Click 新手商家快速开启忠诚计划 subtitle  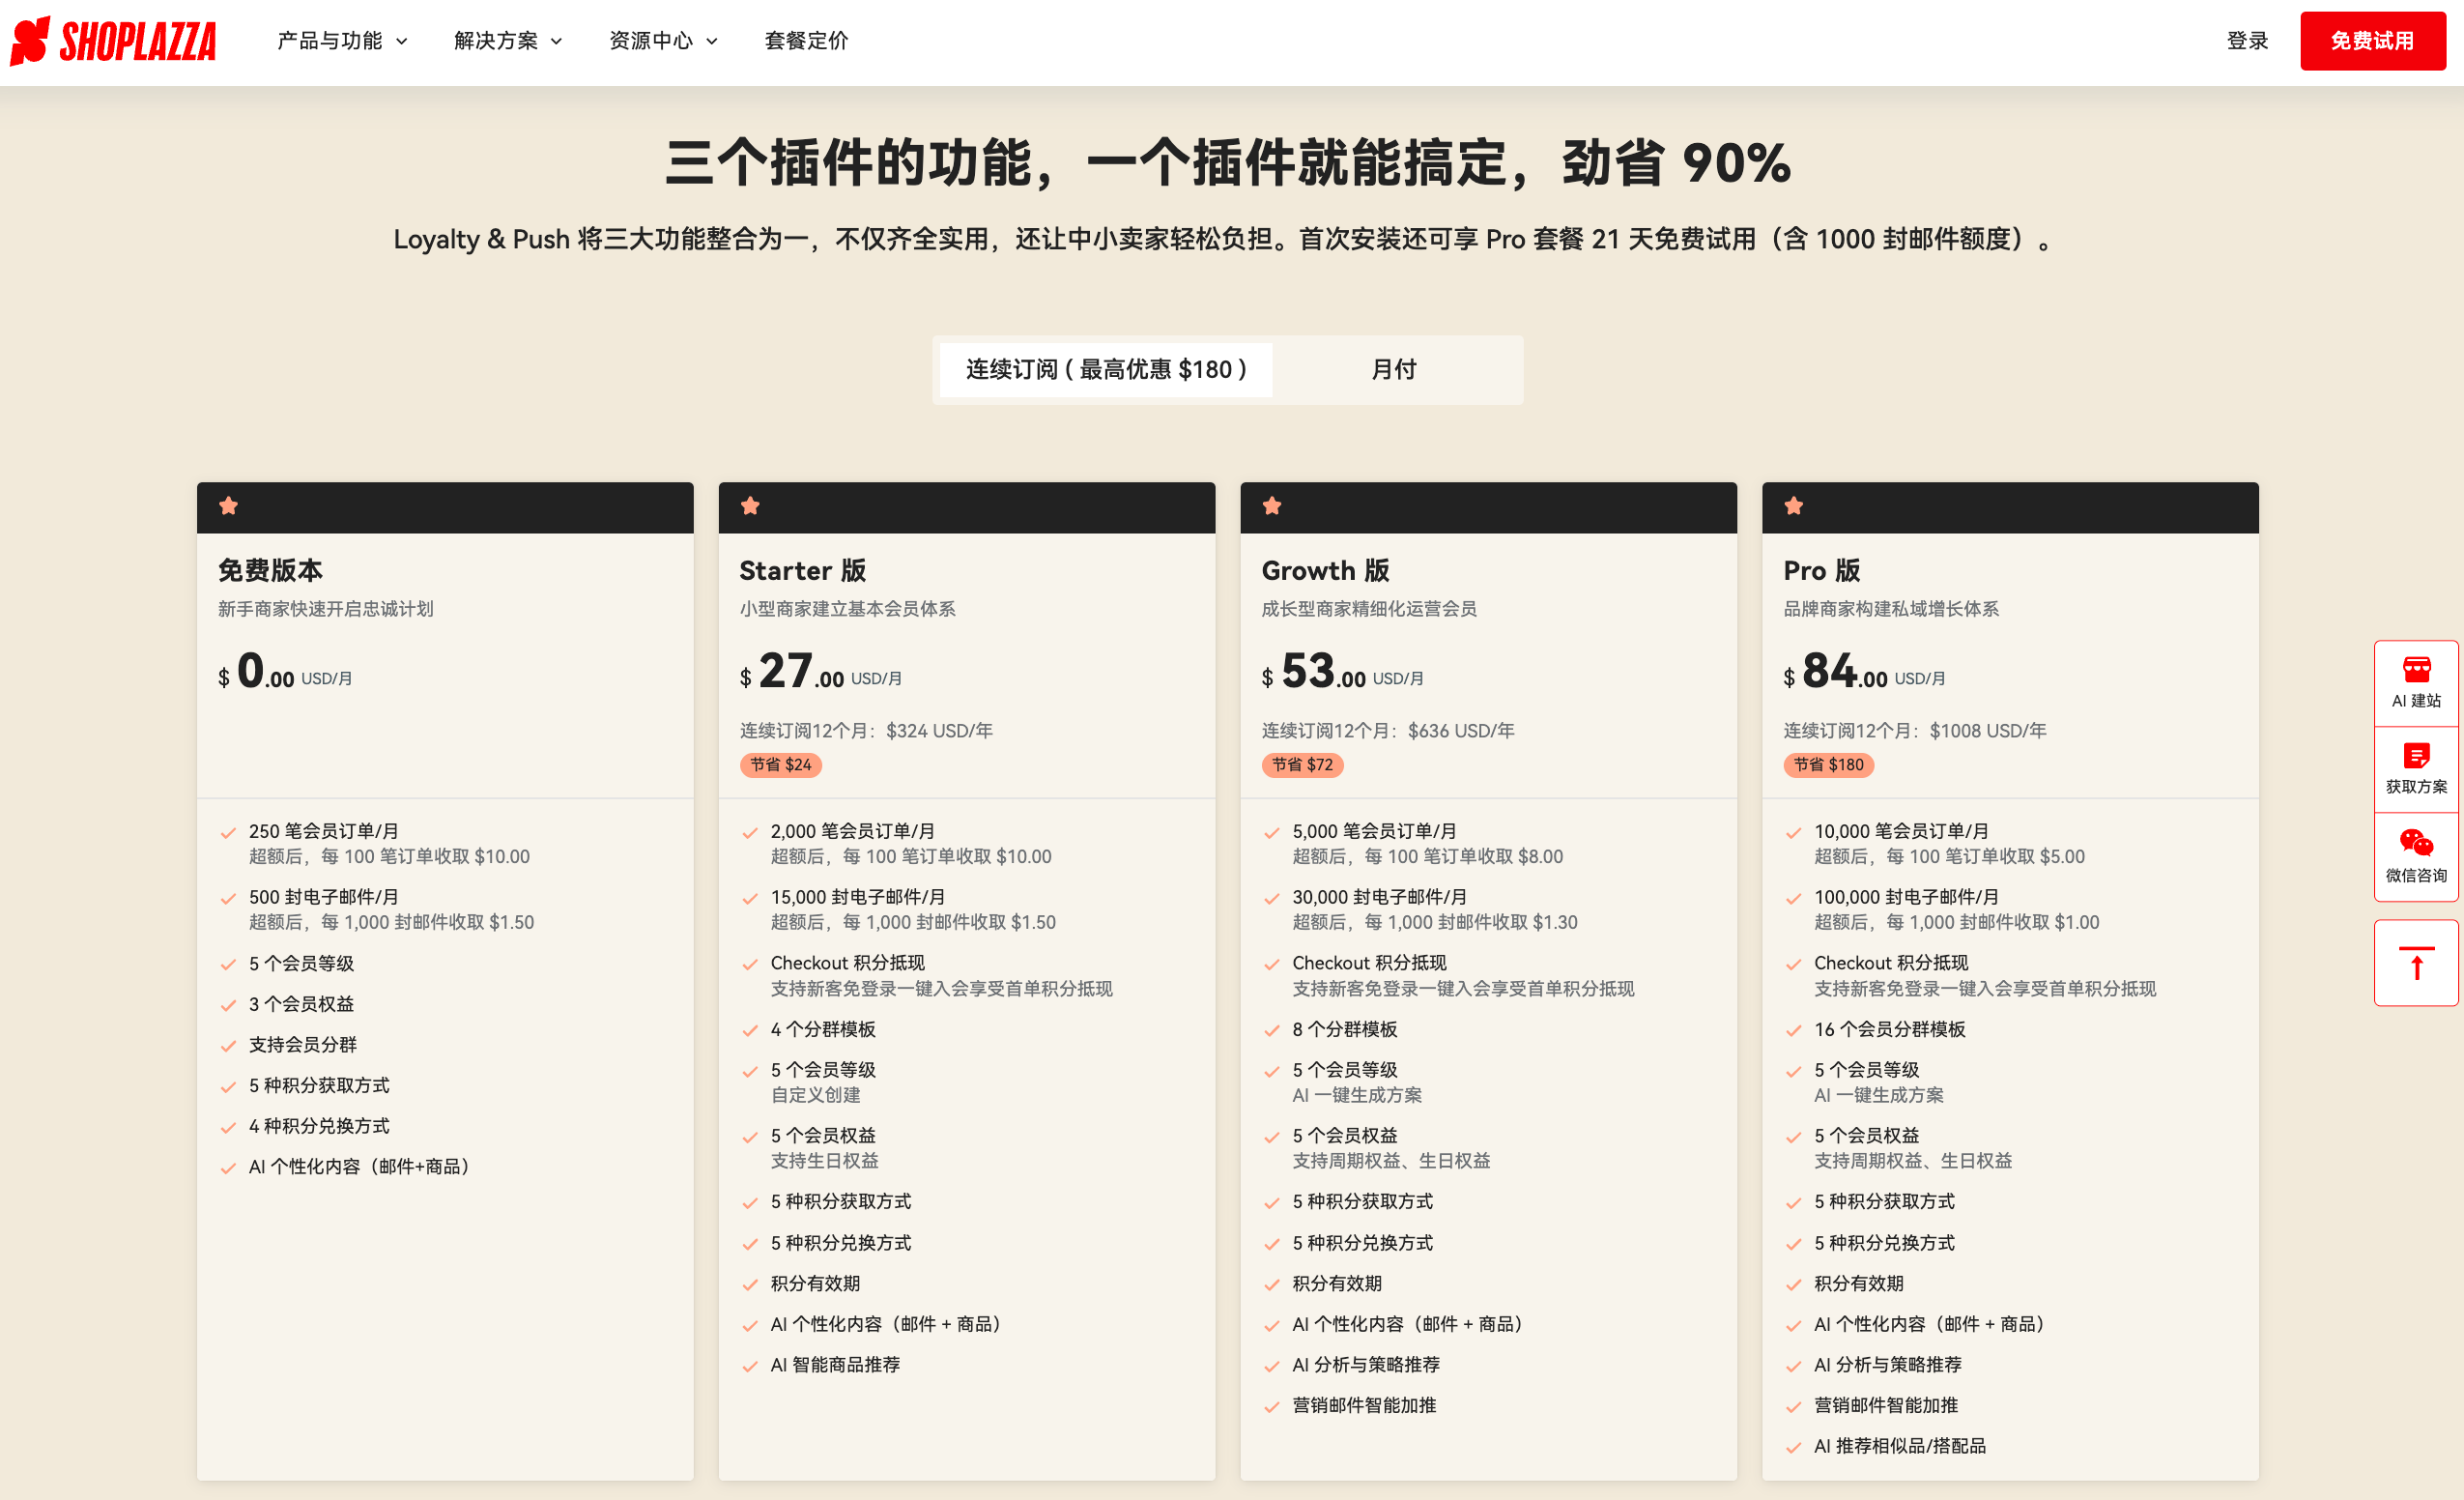(325, 609)
